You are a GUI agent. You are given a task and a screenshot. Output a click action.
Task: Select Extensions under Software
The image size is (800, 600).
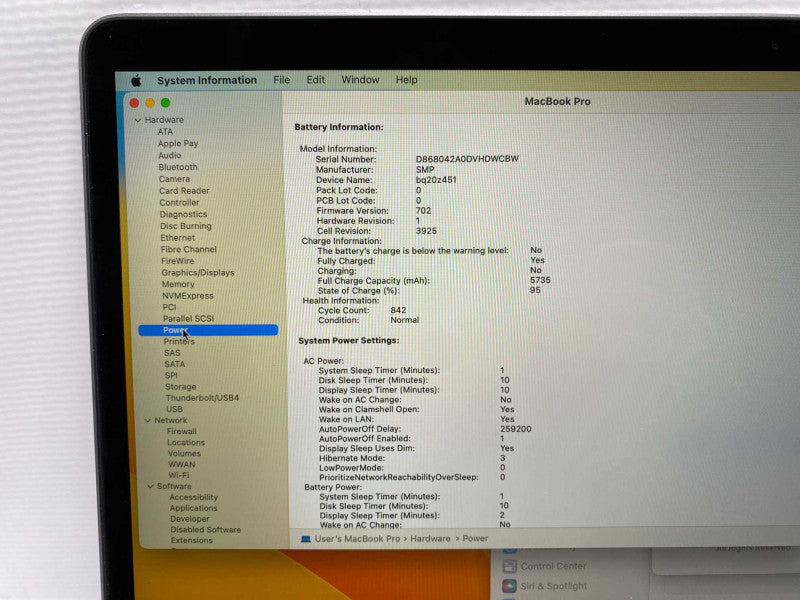point(191,540)
